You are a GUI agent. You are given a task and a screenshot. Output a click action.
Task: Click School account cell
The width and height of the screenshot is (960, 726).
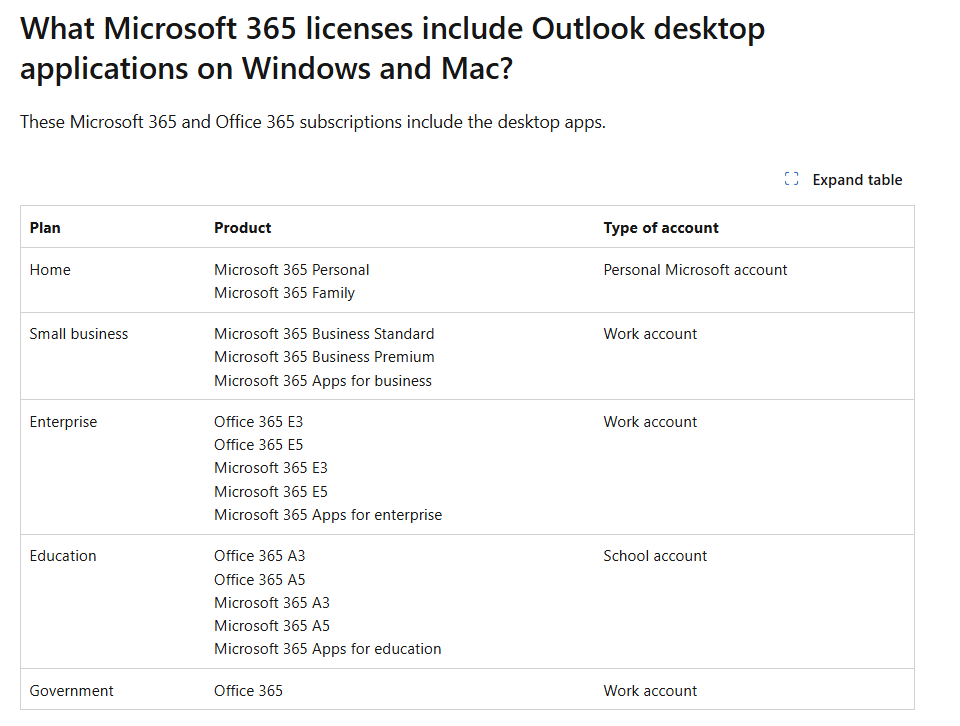coord(655,556)
